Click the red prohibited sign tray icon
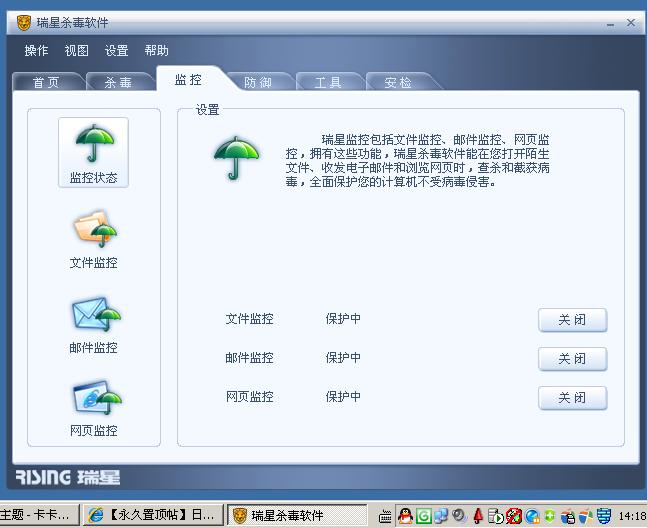647x528 pixels. point(514,516)
